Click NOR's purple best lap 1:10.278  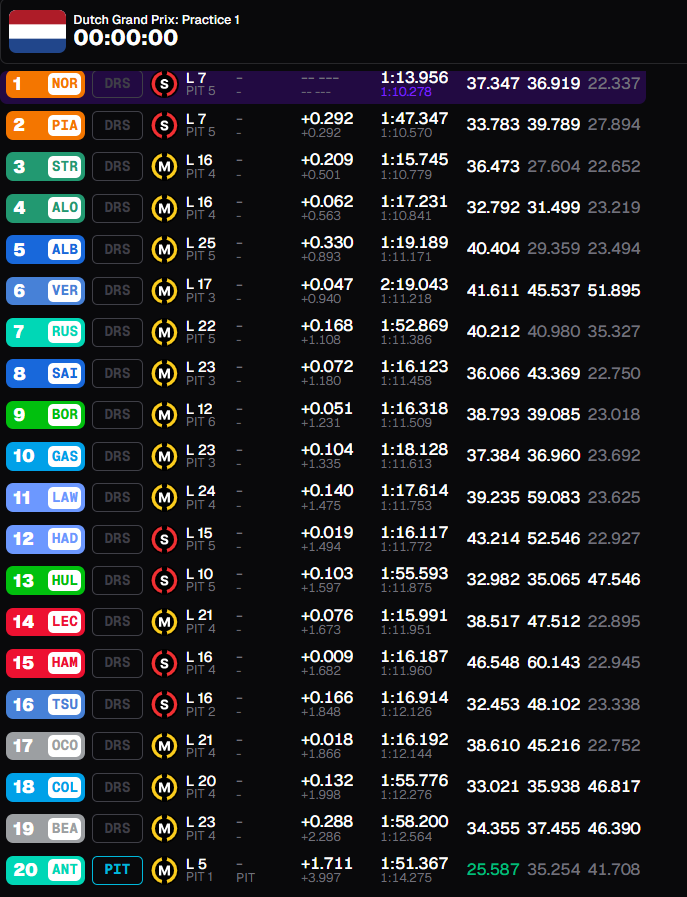tap(406, 92)
